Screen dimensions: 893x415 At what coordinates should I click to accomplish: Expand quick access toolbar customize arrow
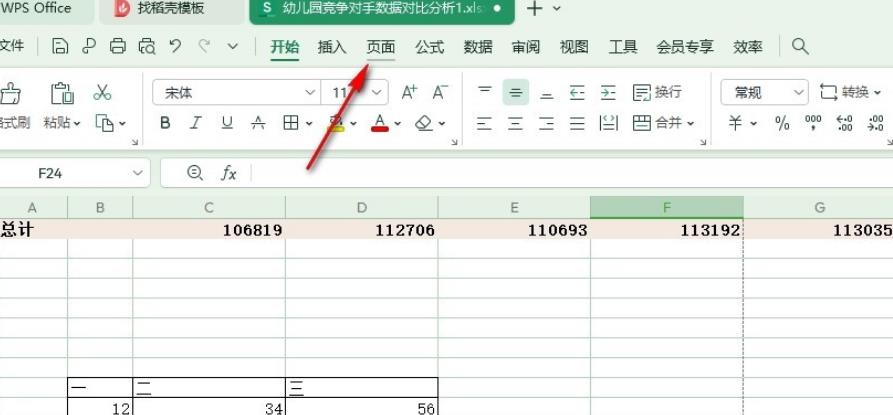tap(232, 46)
